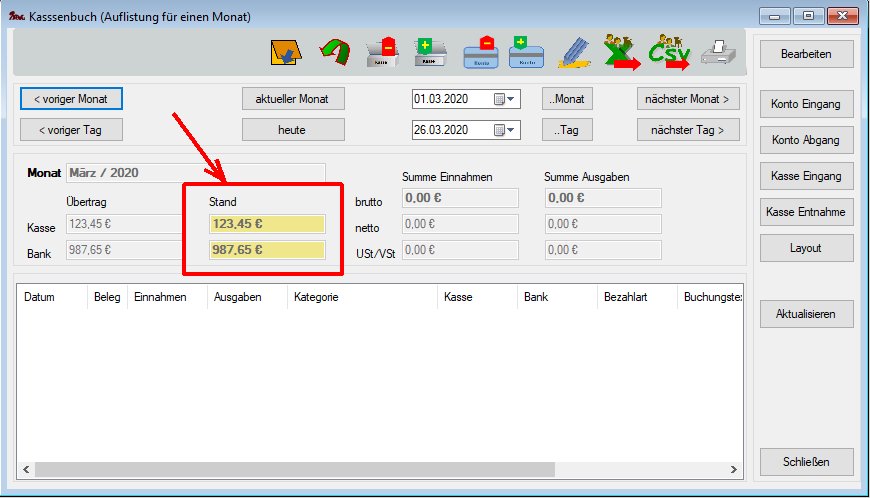
Task: Click the 'heute' button
Action: click(x=293, y=130)
